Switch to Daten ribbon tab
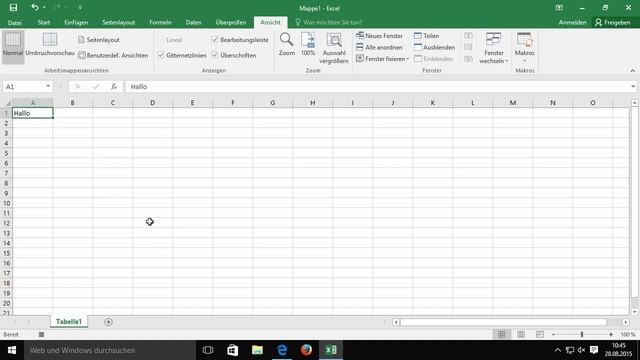 tap(193, 22)
